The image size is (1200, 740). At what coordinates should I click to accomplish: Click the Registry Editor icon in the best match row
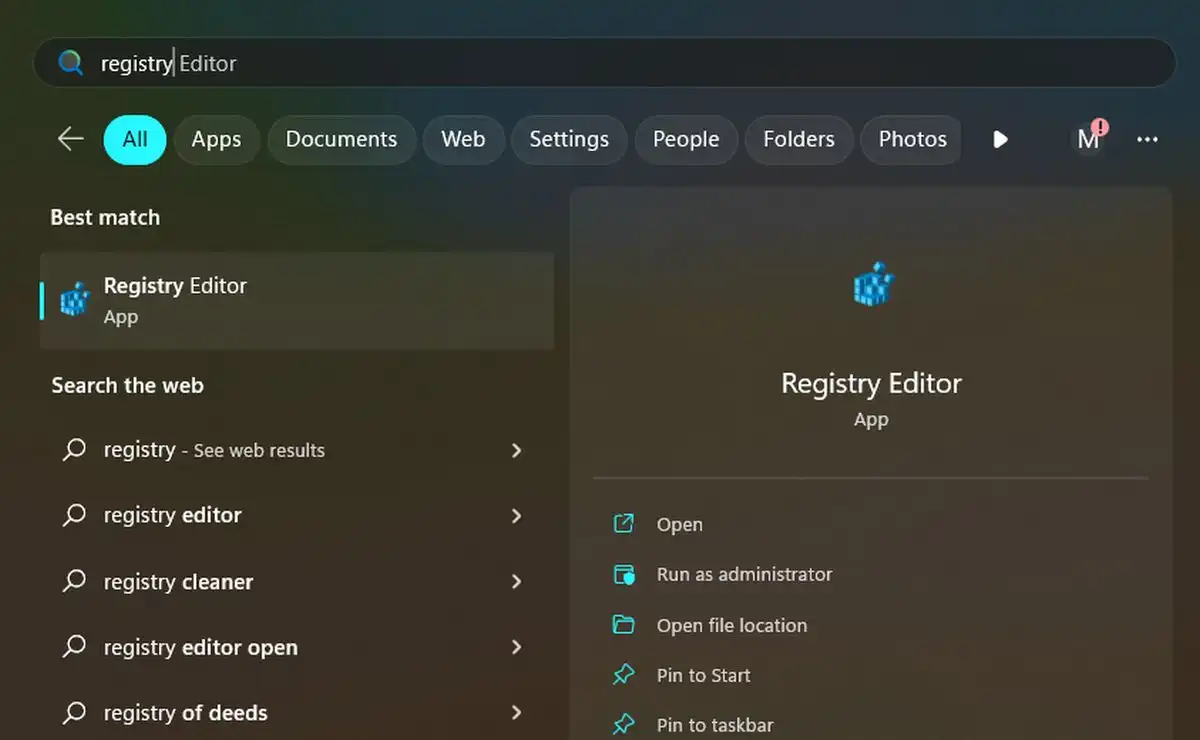(75, 298)
